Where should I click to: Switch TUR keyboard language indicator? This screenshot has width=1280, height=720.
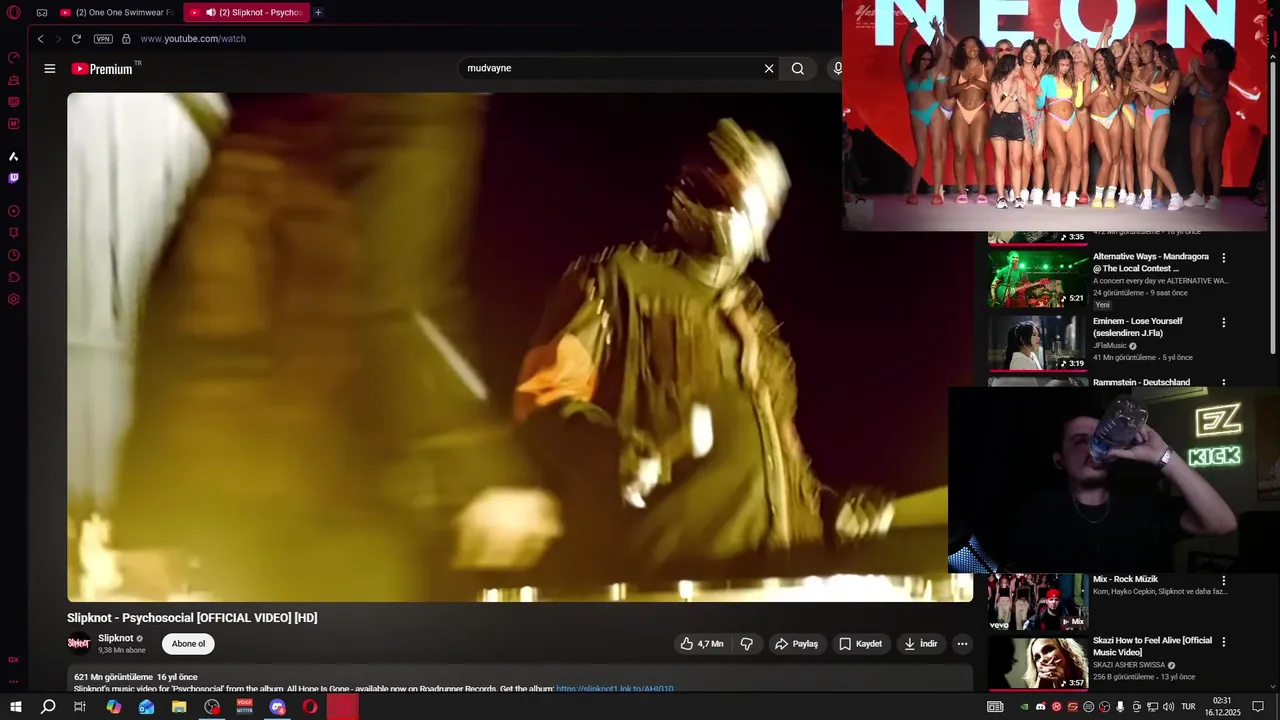1188,707
